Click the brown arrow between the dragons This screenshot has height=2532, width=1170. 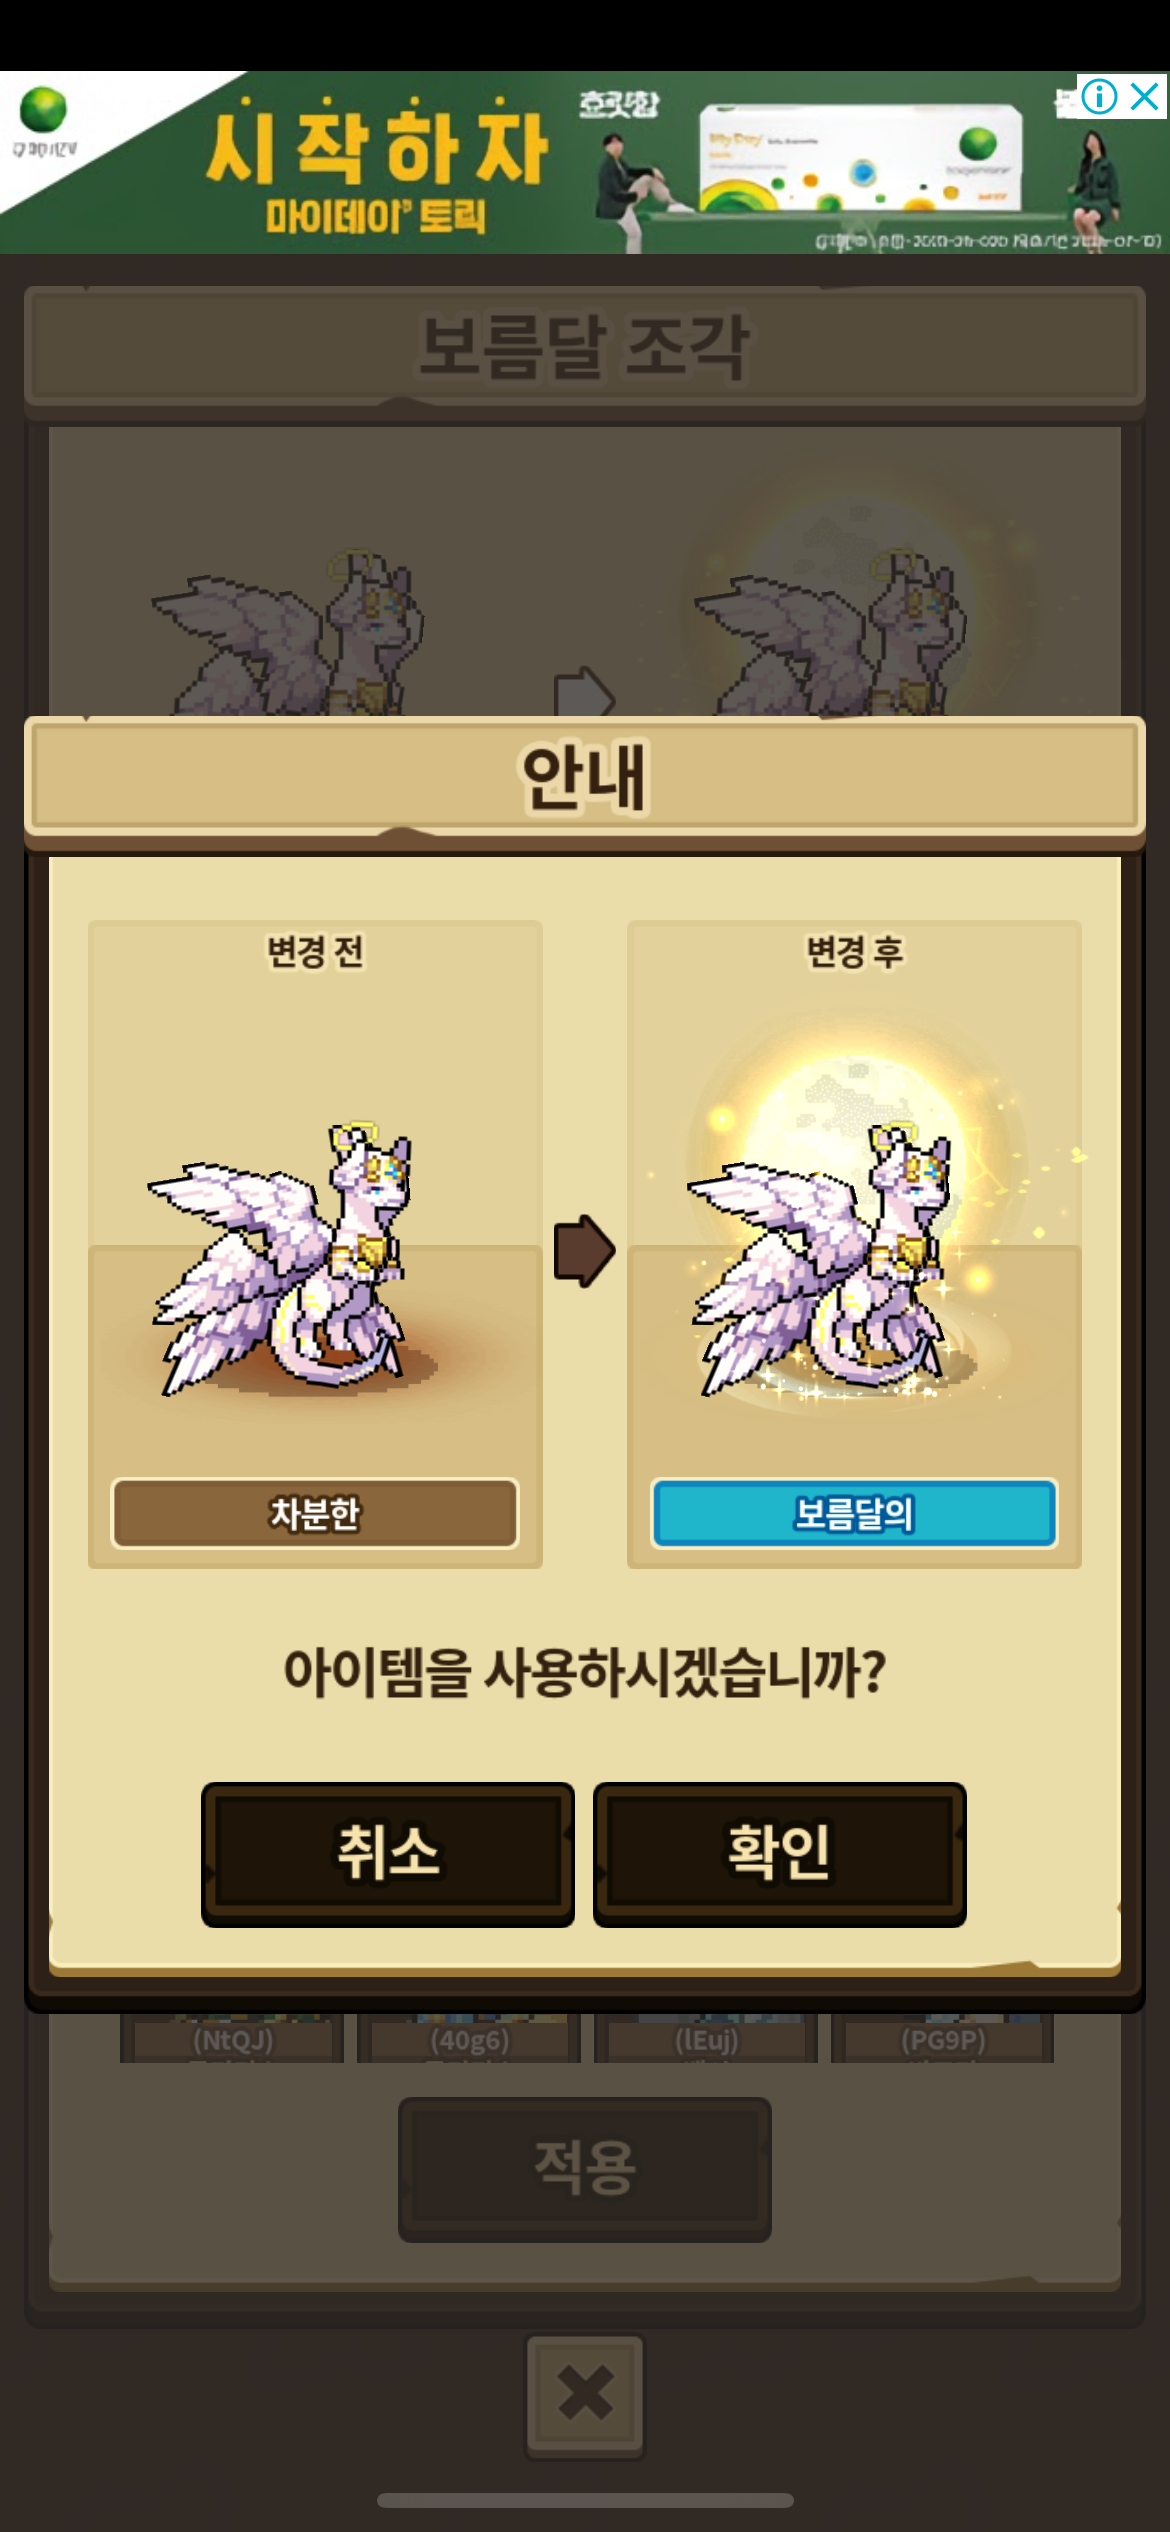coord(584,1250)
